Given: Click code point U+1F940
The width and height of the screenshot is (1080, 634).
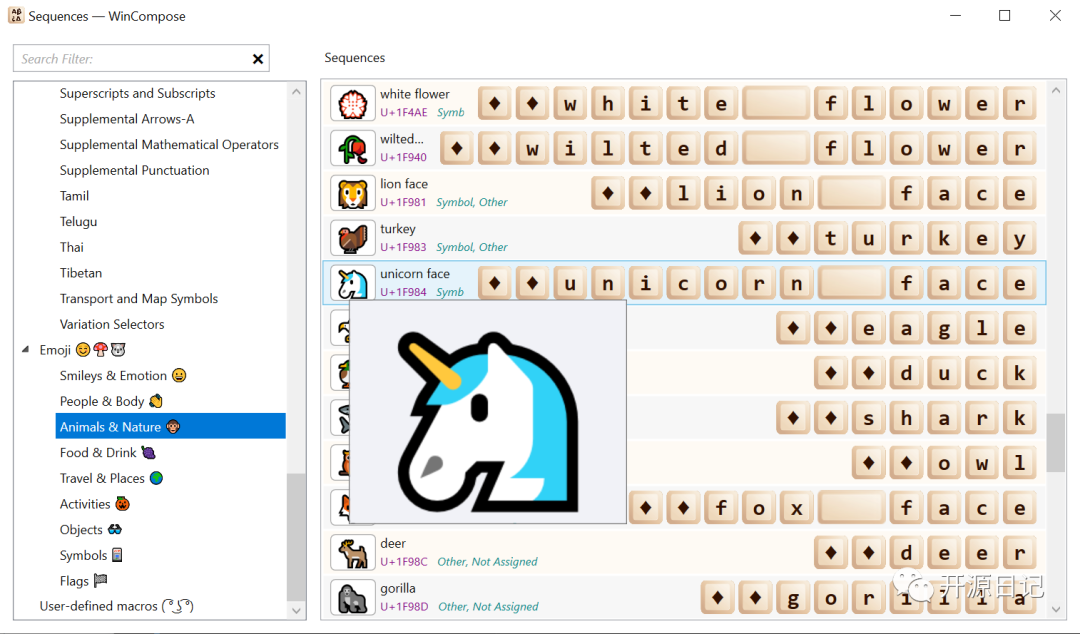Looking at the screenshot, I should (404, 157).
